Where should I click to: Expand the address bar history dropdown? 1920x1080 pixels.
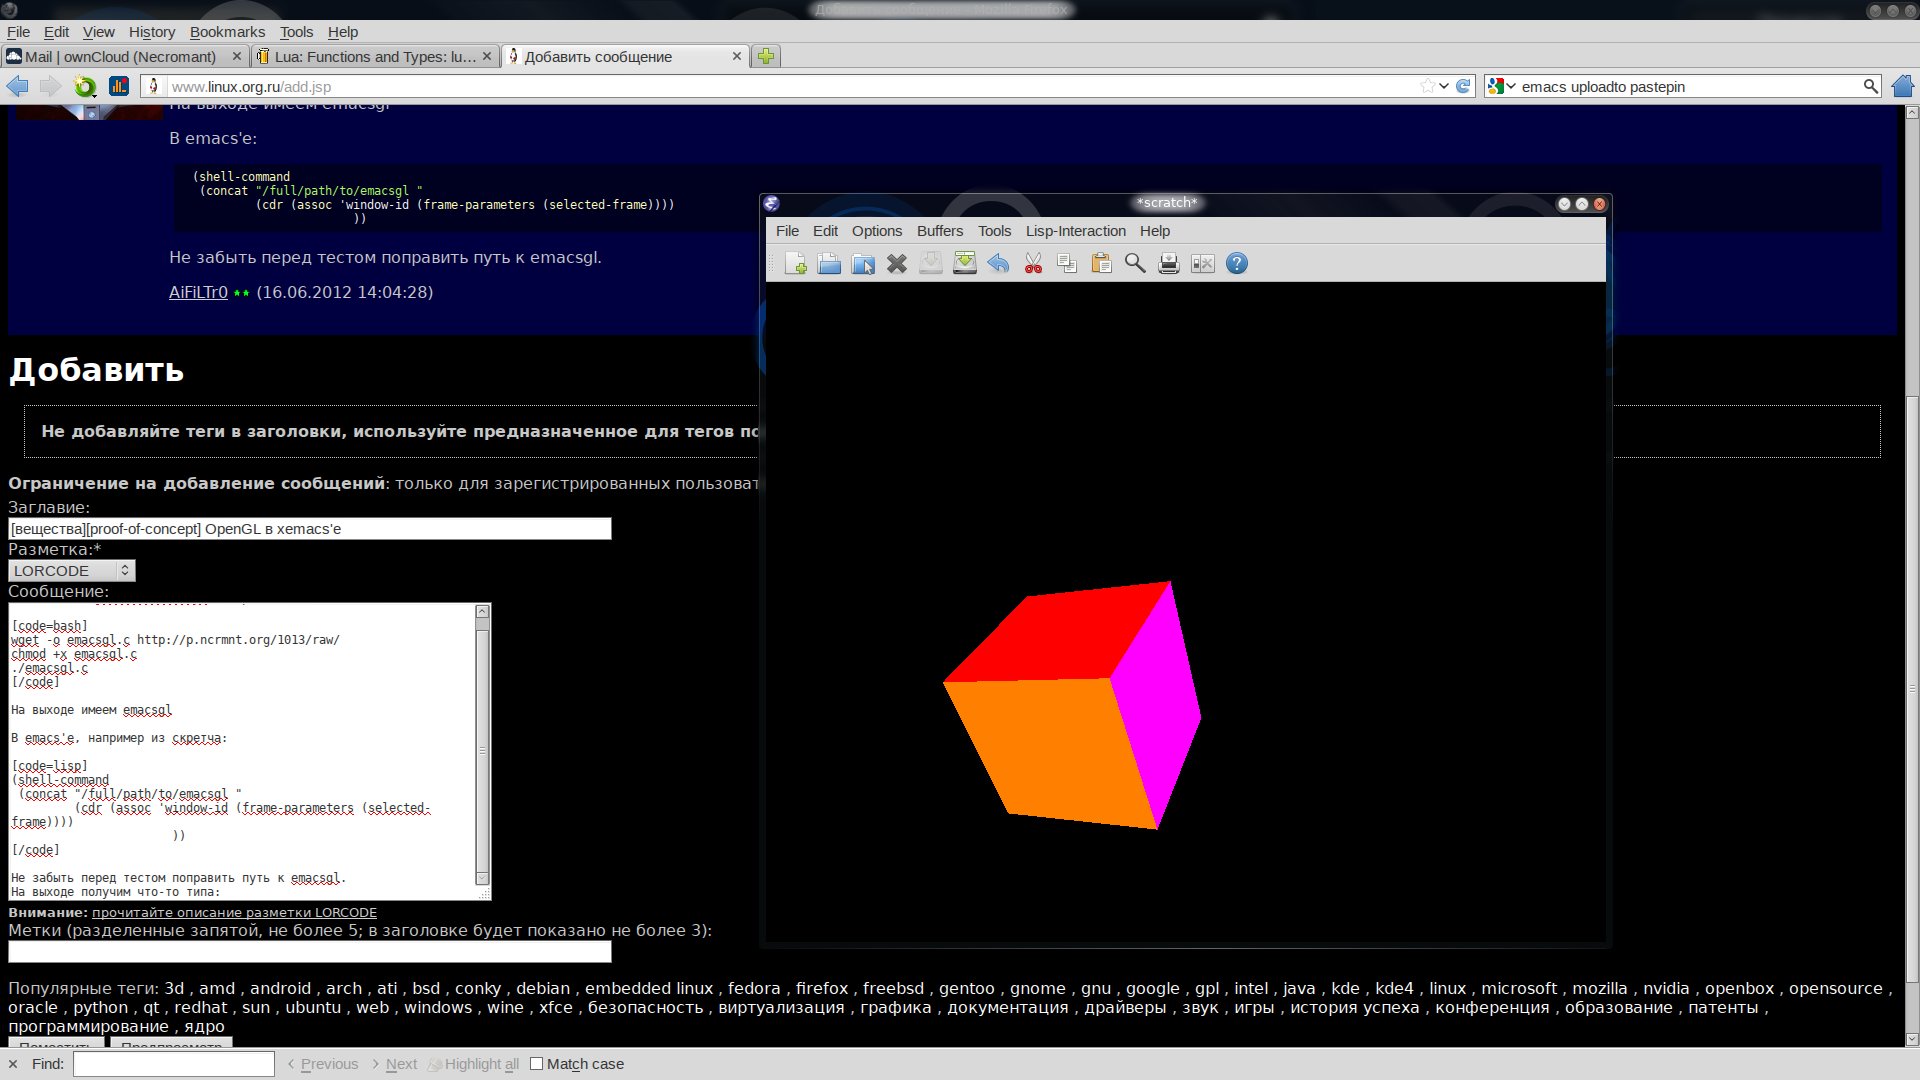point(1441,87)
